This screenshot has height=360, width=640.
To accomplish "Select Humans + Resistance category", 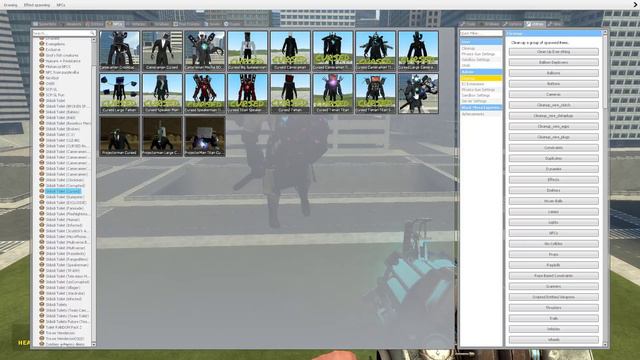I will [63, 61].
